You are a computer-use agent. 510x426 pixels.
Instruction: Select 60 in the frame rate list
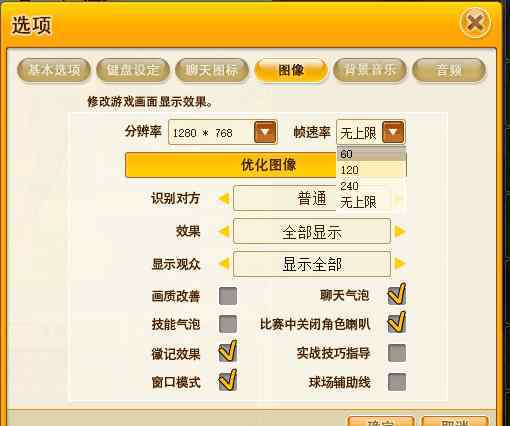pos(371,154)
